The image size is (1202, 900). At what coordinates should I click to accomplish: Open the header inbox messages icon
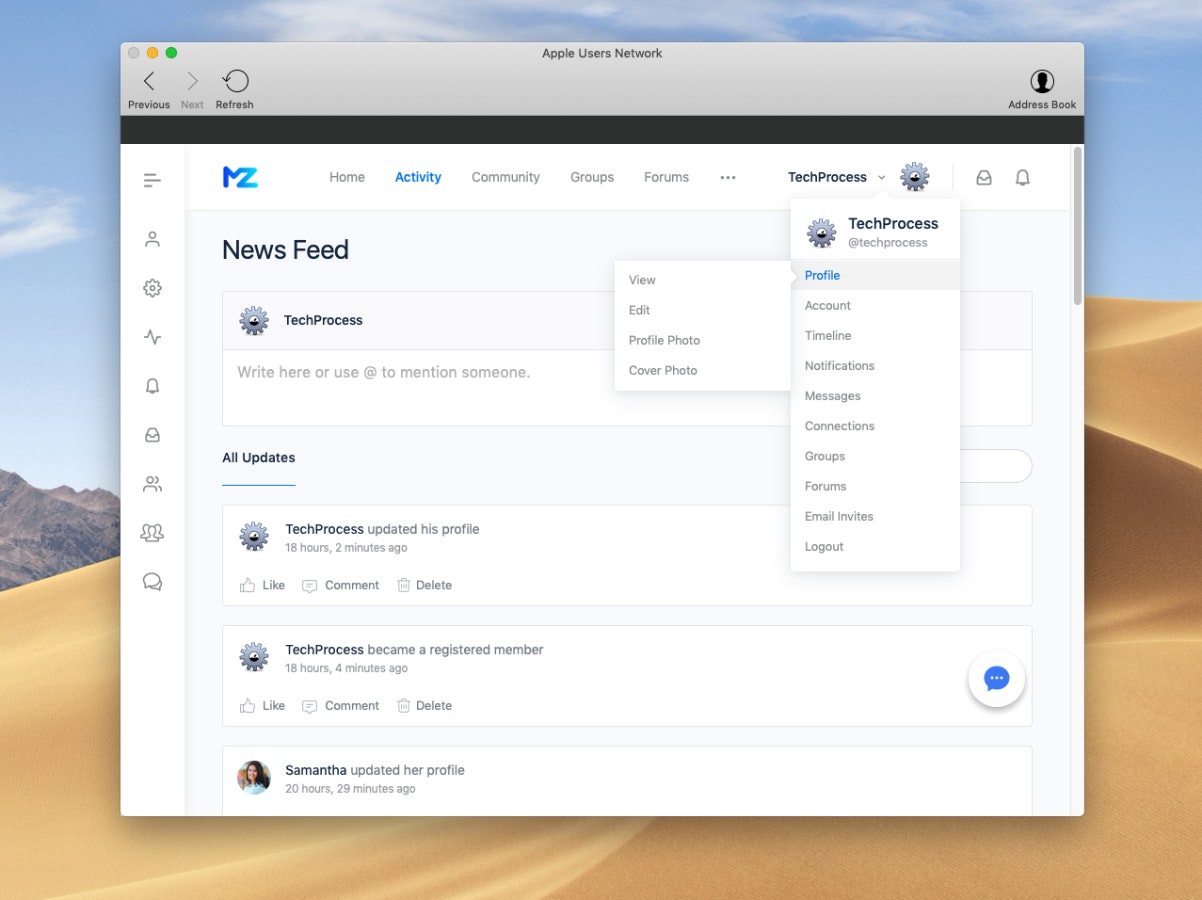984,178
